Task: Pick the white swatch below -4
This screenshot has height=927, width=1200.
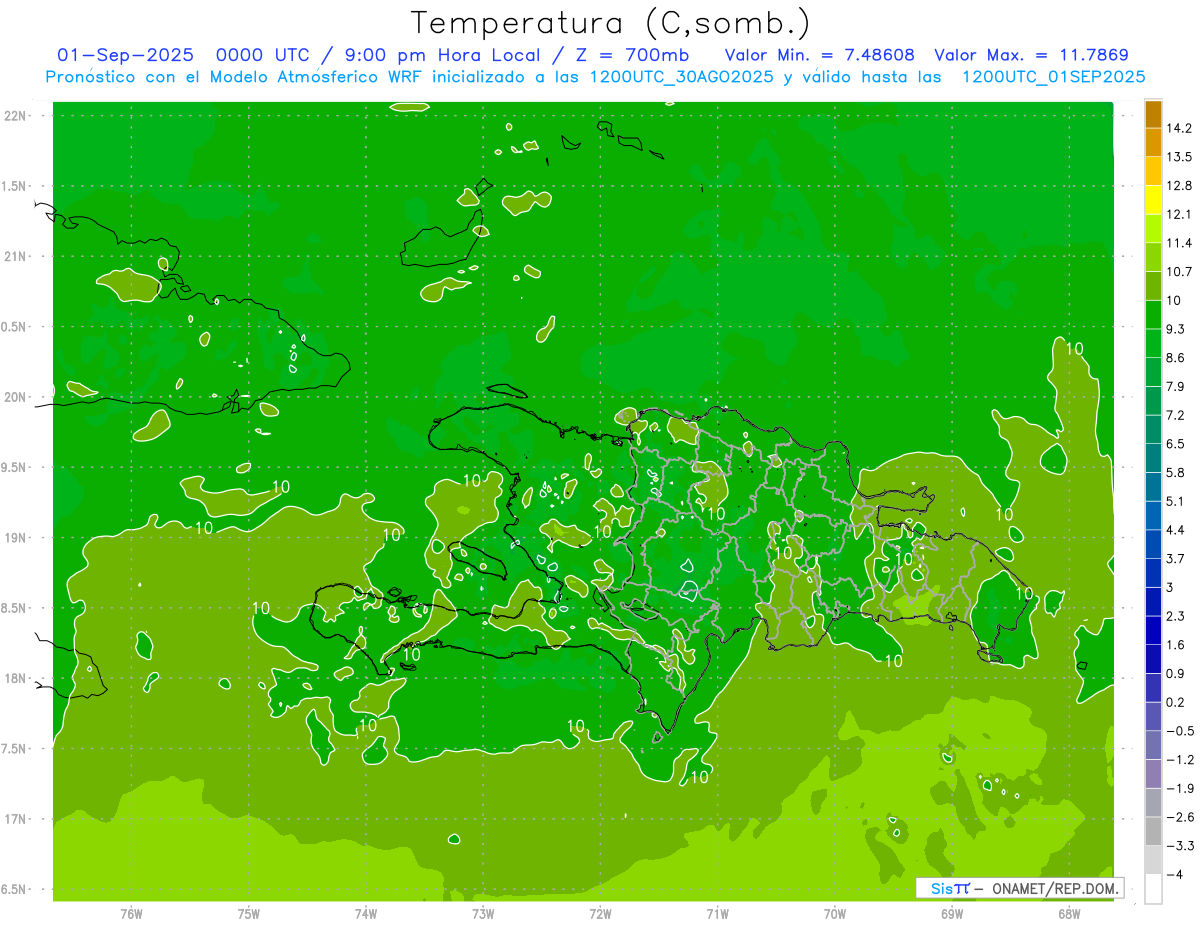Action: (1153, 889)
